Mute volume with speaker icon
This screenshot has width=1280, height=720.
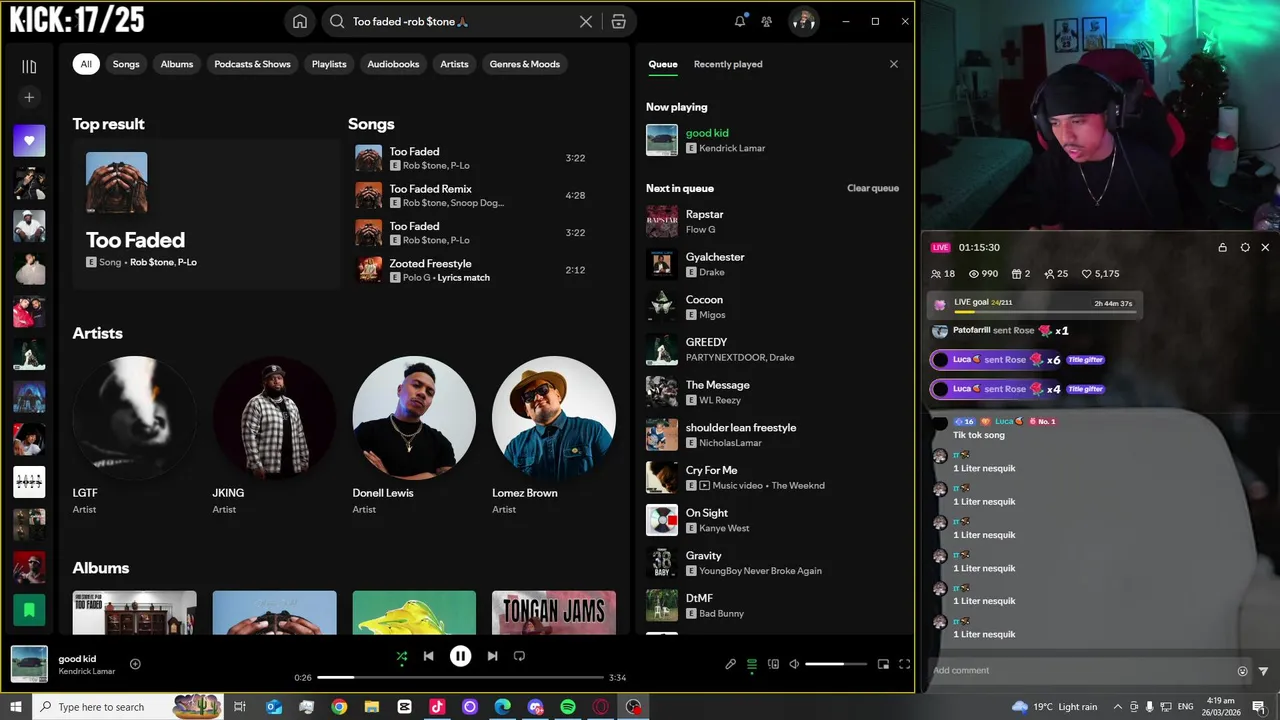pos(794,664)
